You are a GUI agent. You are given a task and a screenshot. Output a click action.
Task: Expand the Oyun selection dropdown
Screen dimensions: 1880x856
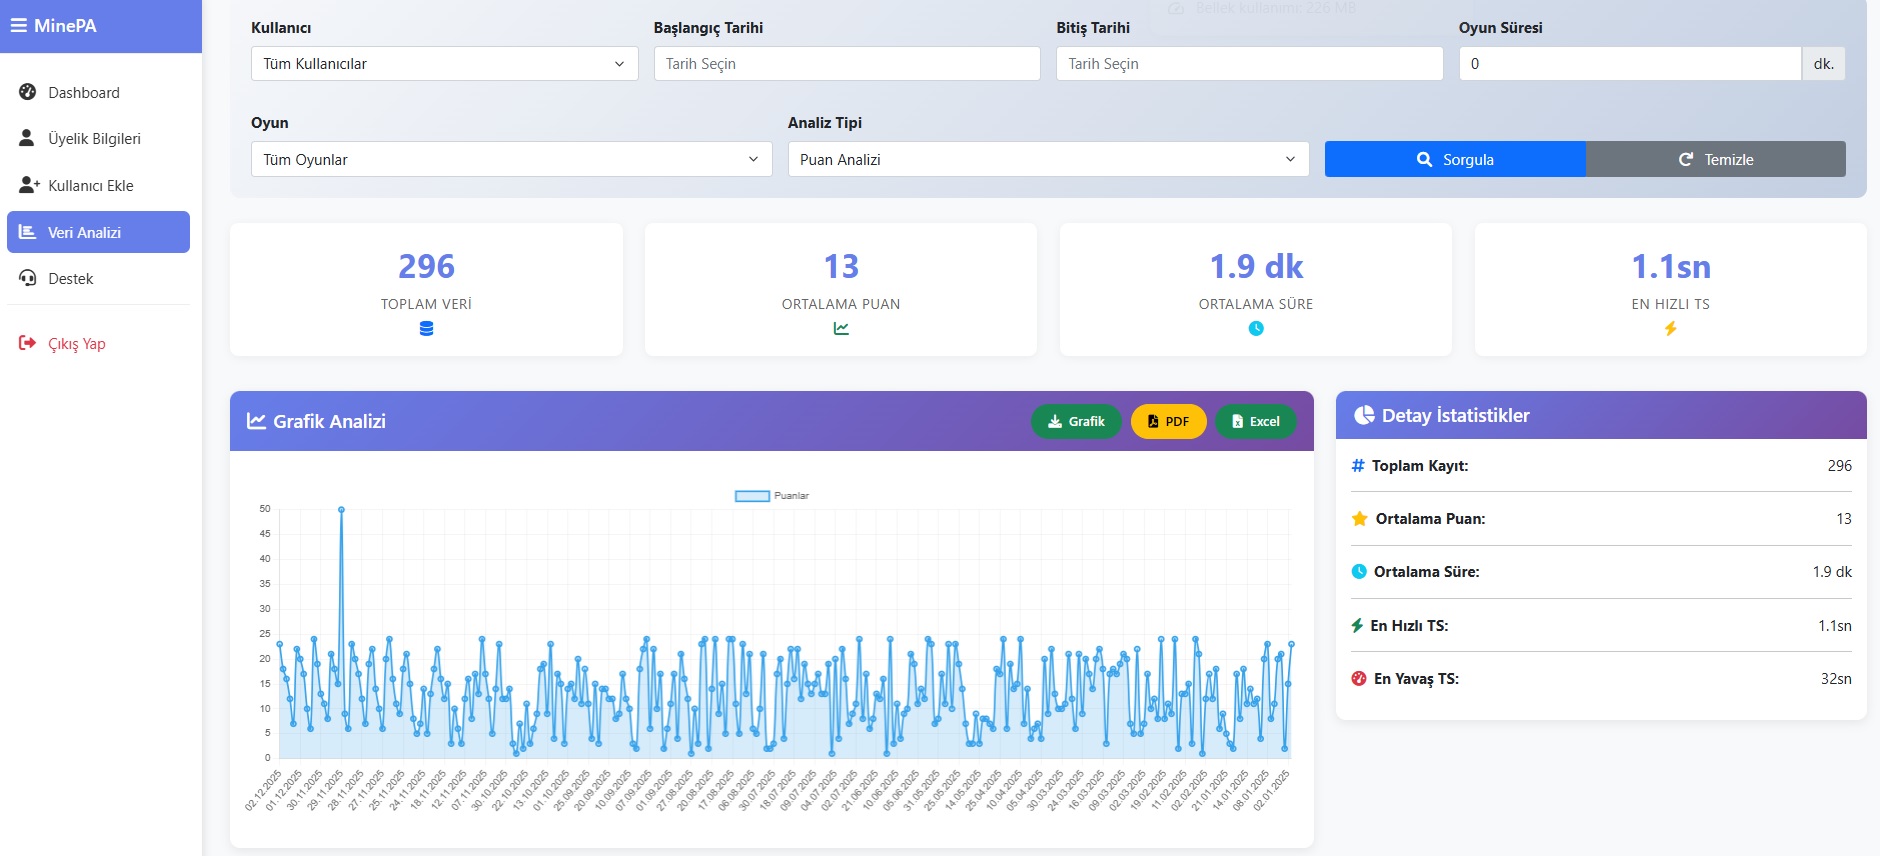pyautogui.click(x=511, y=160)
